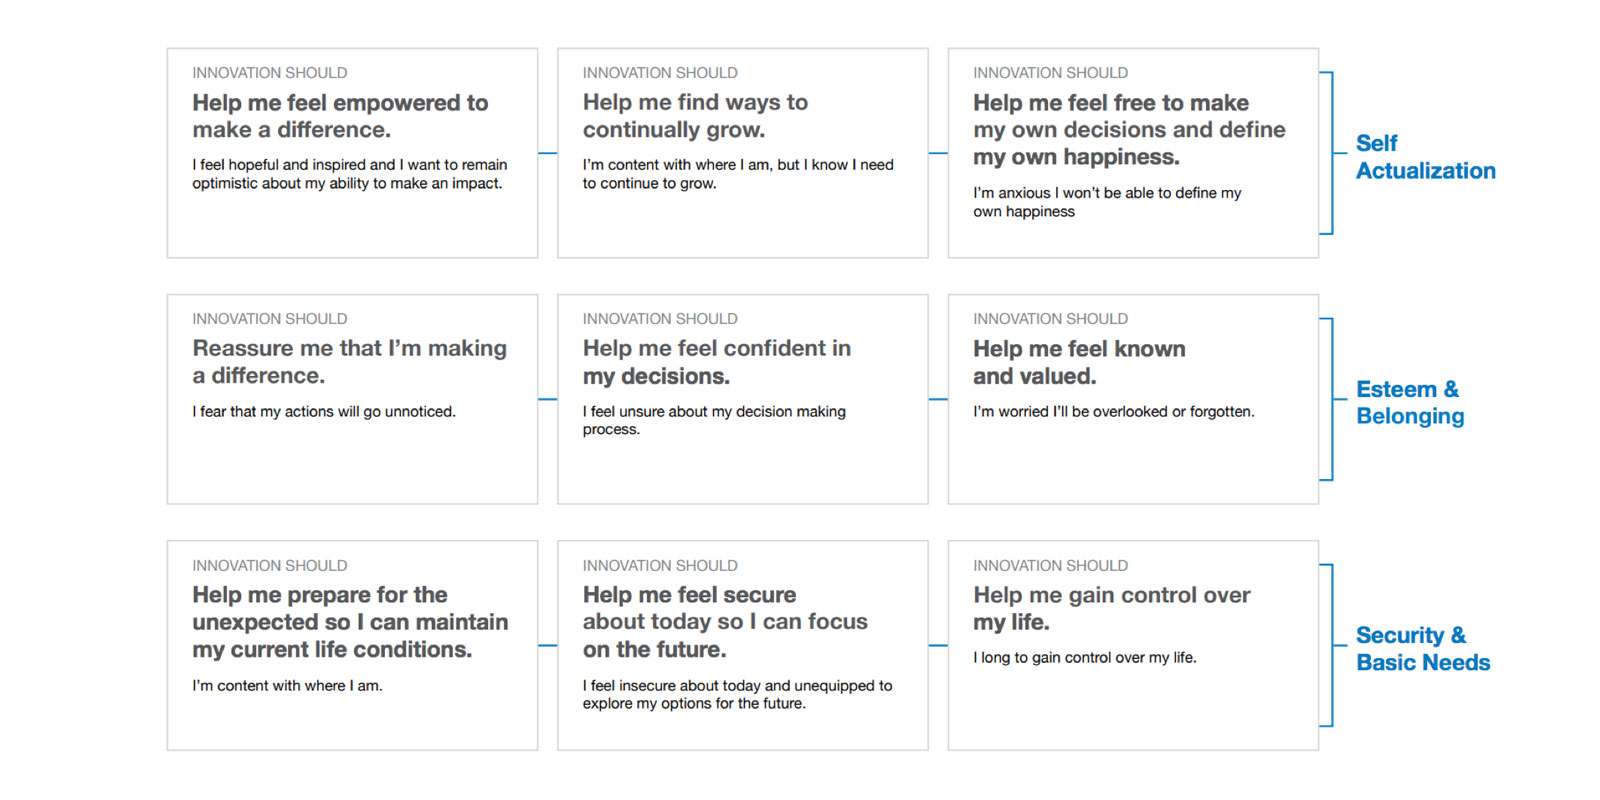The height and width of the screenshot is (800, 1600).
Task: Click 'I feel unsure about my decision making process' text
Action: tap(714, 420)
